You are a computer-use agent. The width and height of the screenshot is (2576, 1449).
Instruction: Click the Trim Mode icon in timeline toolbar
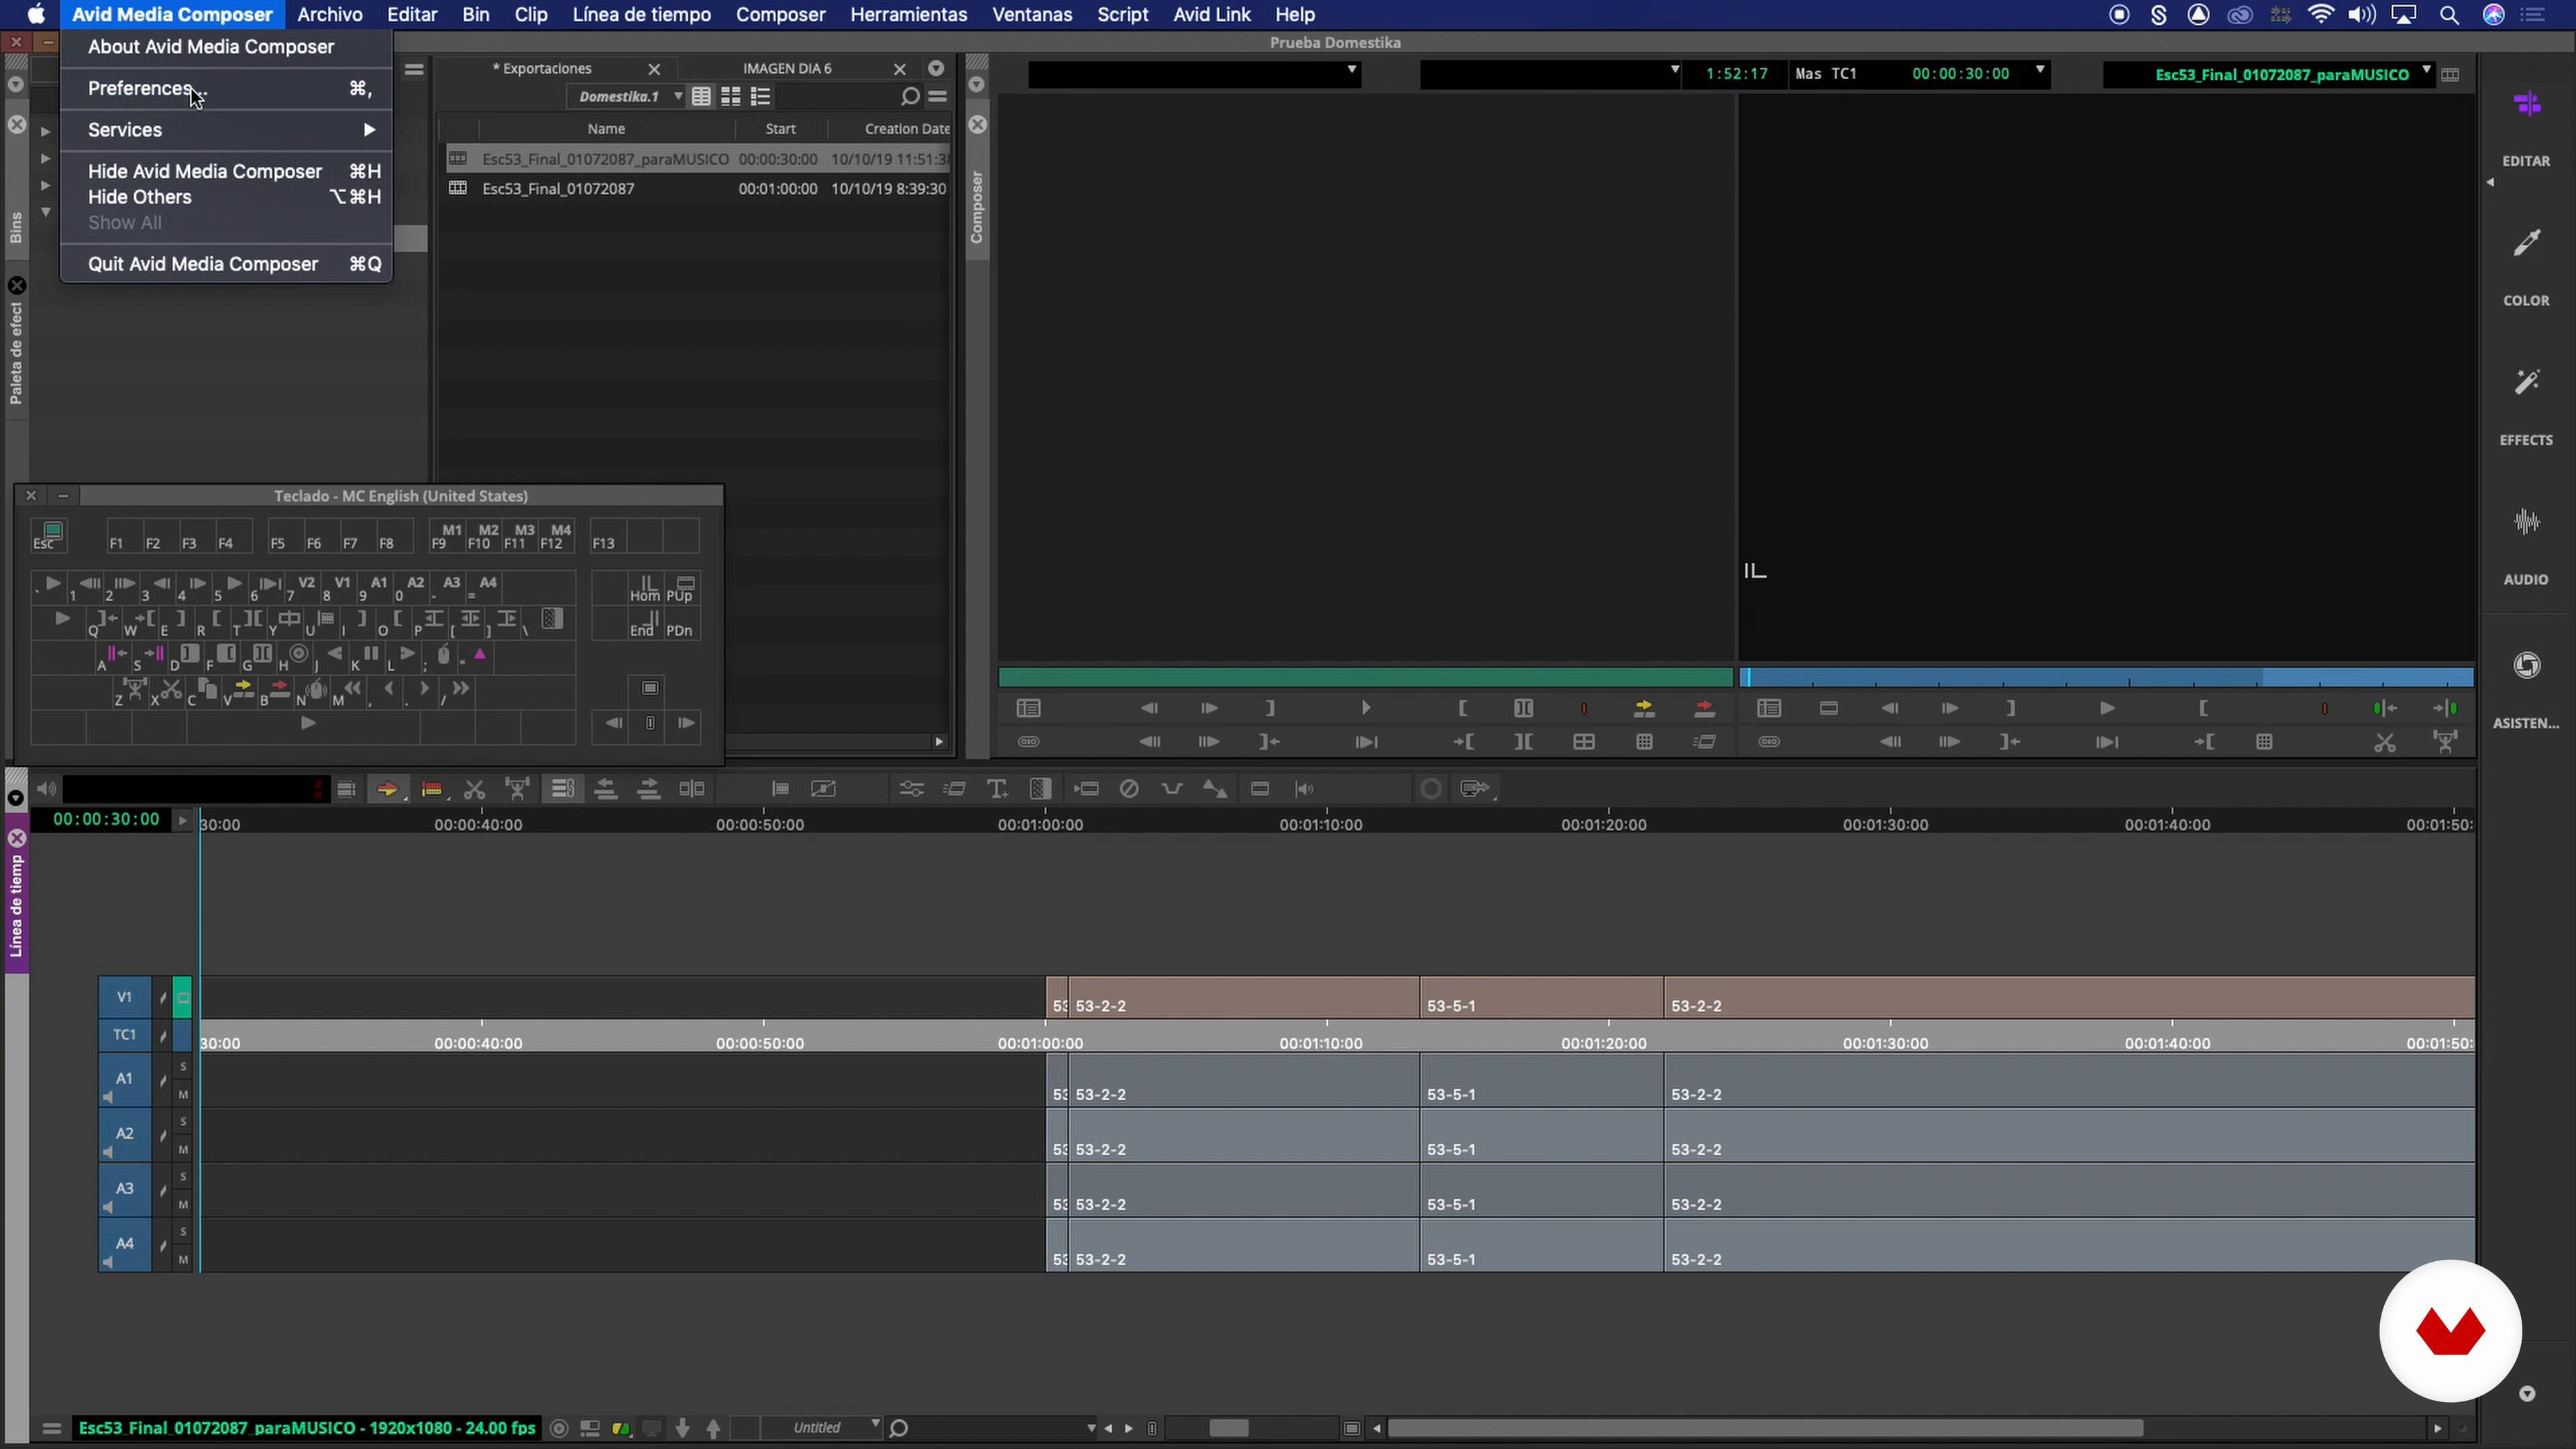click(692, 789)
